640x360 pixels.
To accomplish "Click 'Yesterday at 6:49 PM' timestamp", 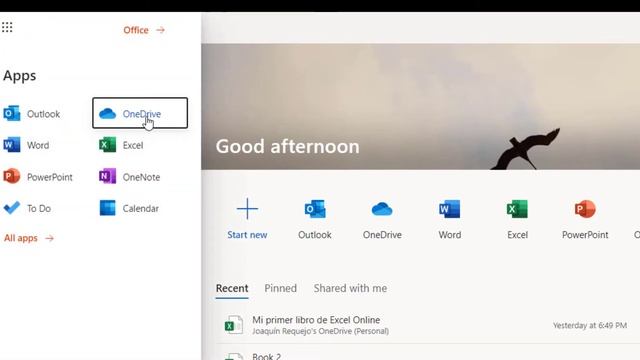I will coord(590,325).
